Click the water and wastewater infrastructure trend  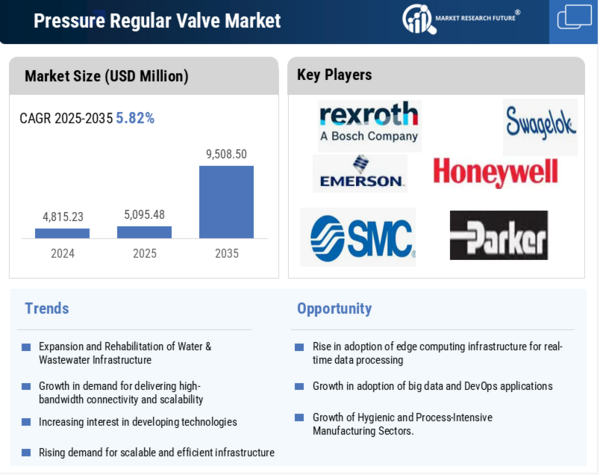click(x=125, y=353)
